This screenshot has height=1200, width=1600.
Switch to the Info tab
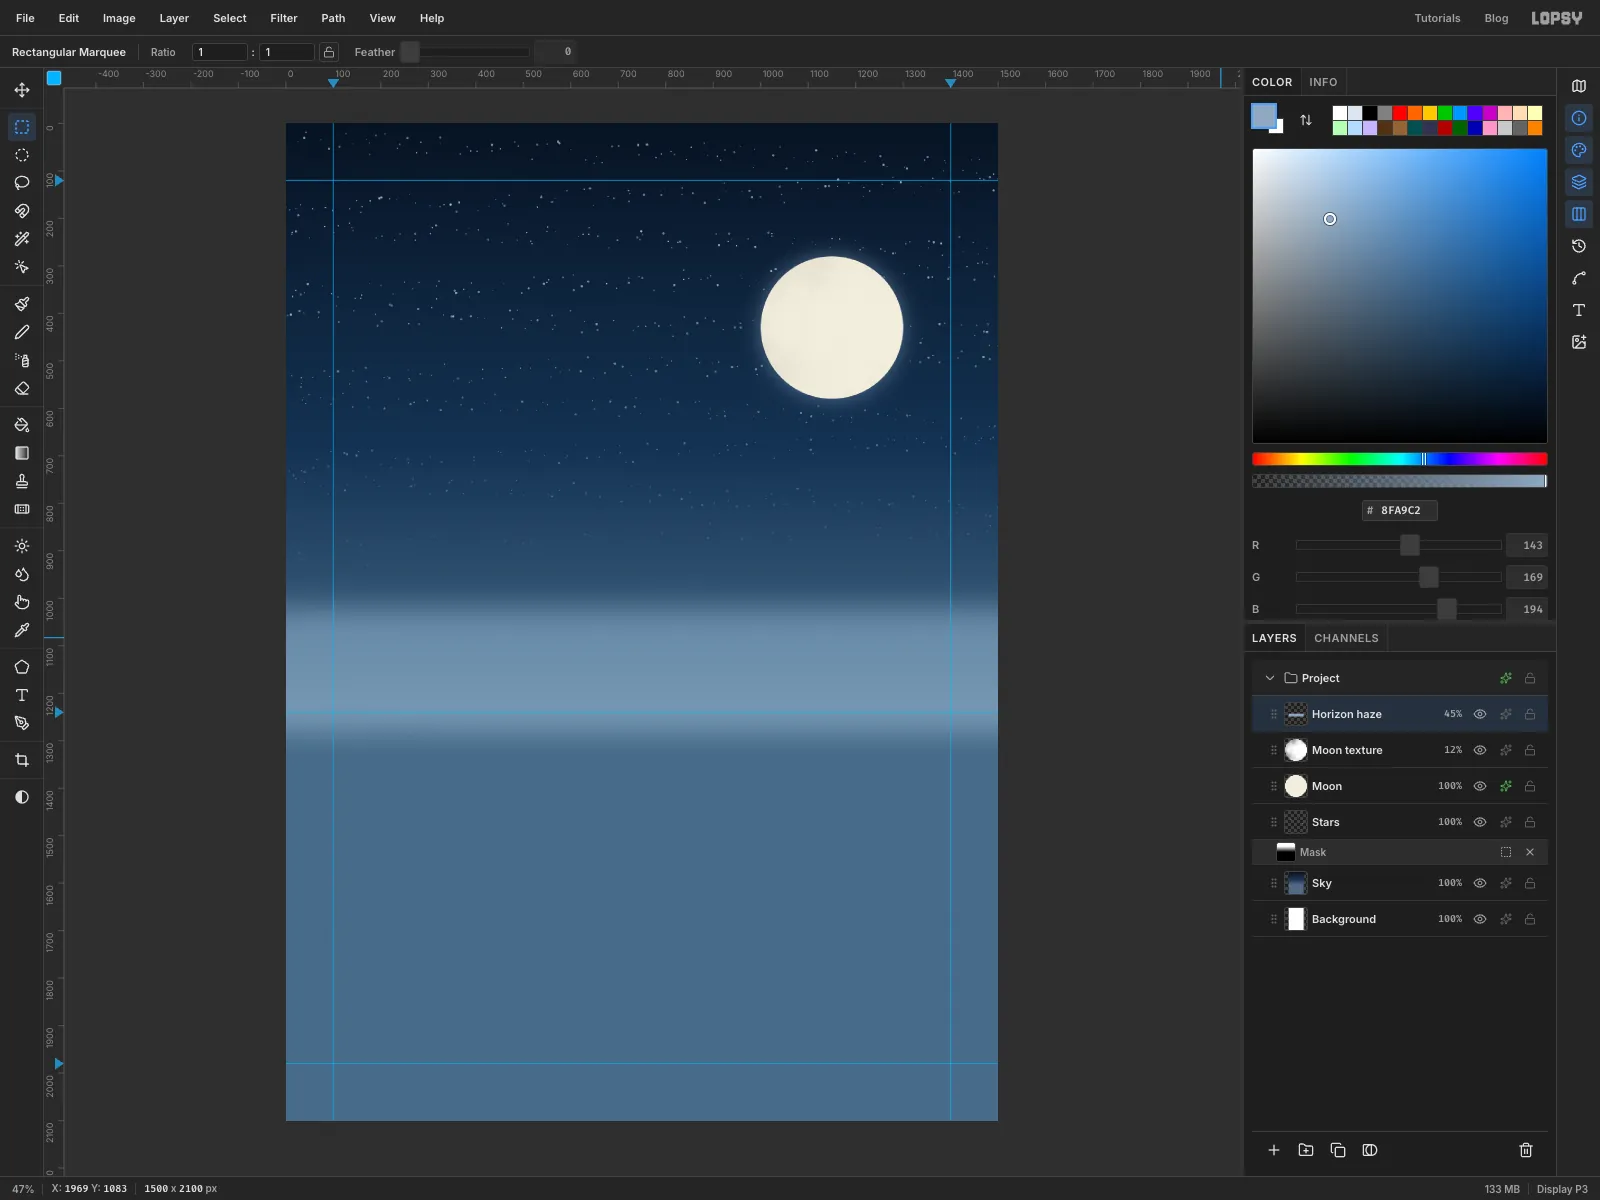(x=1323, y=82)
